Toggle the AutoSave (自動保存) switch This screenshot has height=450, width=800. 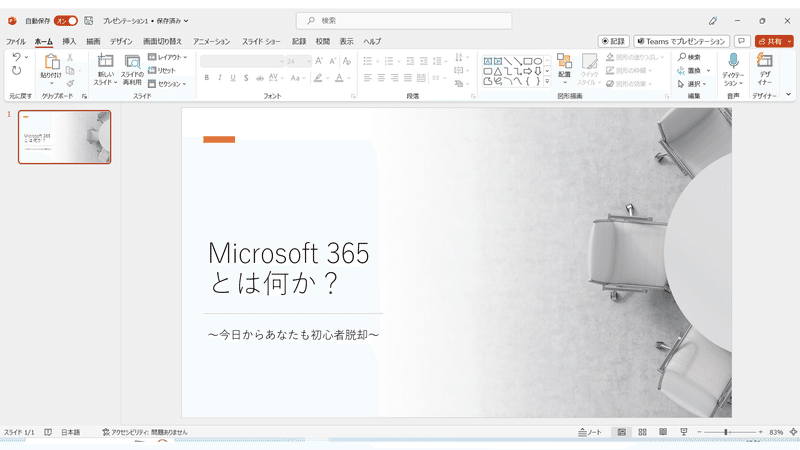pyautogui.click(x=66, y=20)
